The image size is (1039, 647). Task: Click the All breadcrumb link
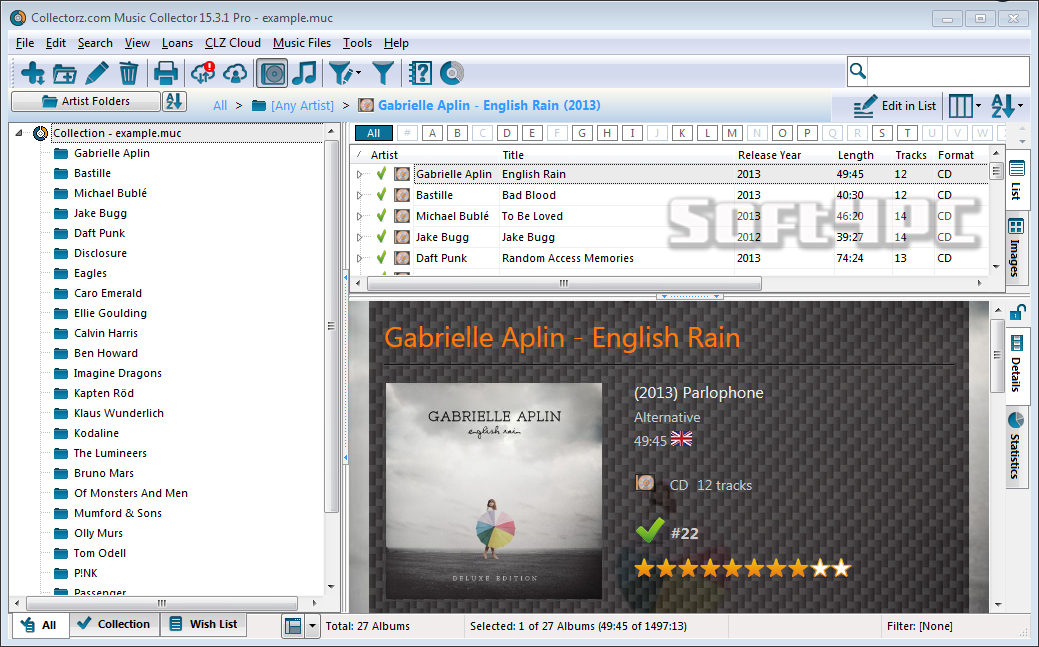click(x=220, y=105)
